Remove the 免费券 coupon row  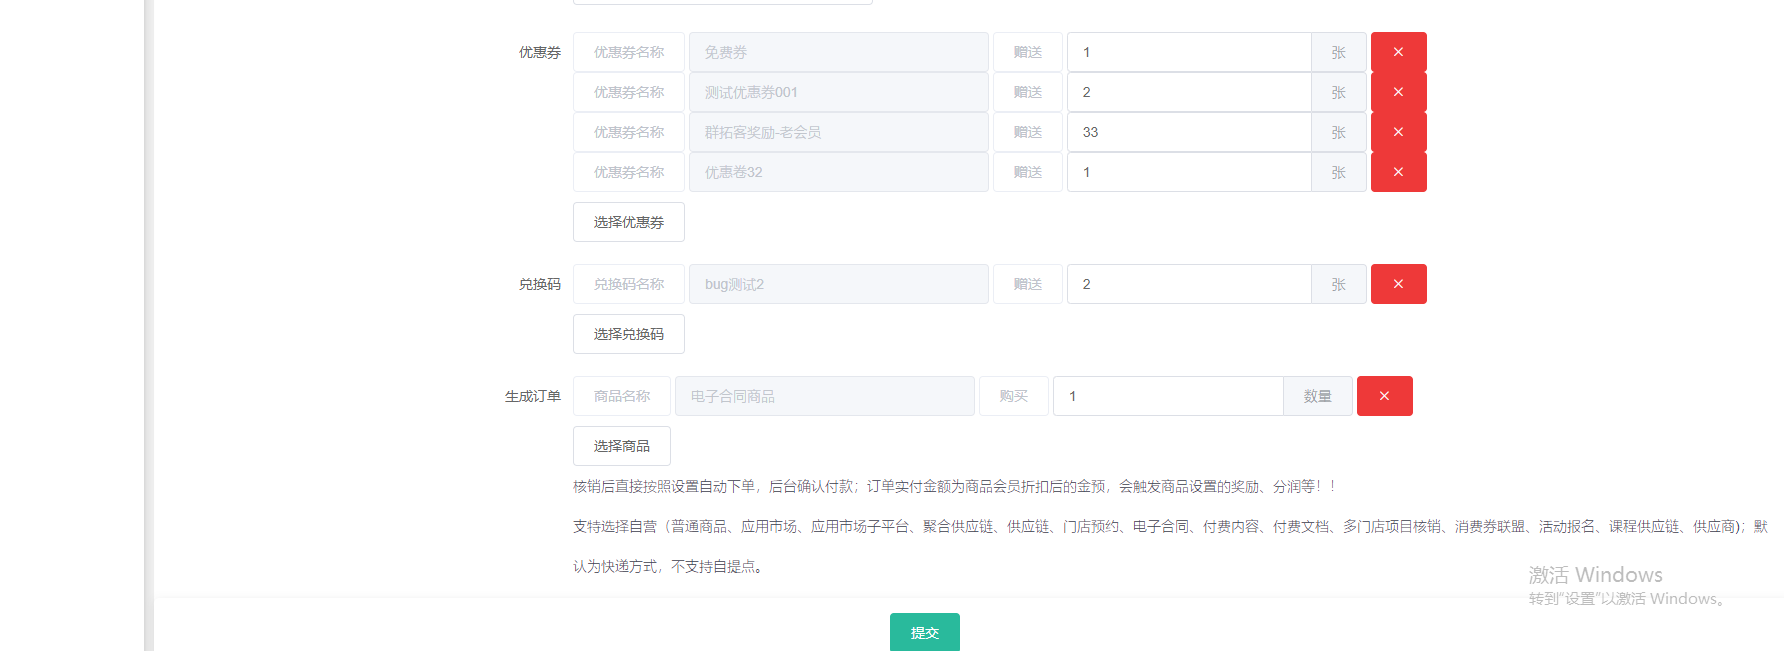(x=1398, y=52)
